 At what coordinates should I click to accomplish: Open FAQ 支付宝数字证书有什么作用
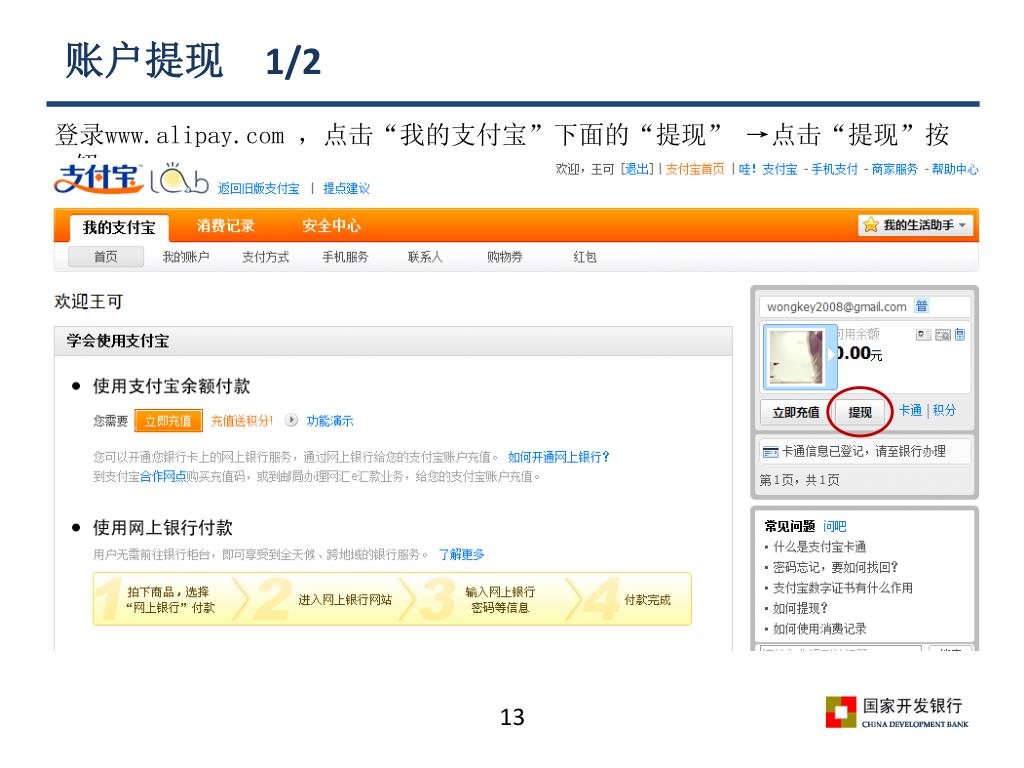pos(842,588)
